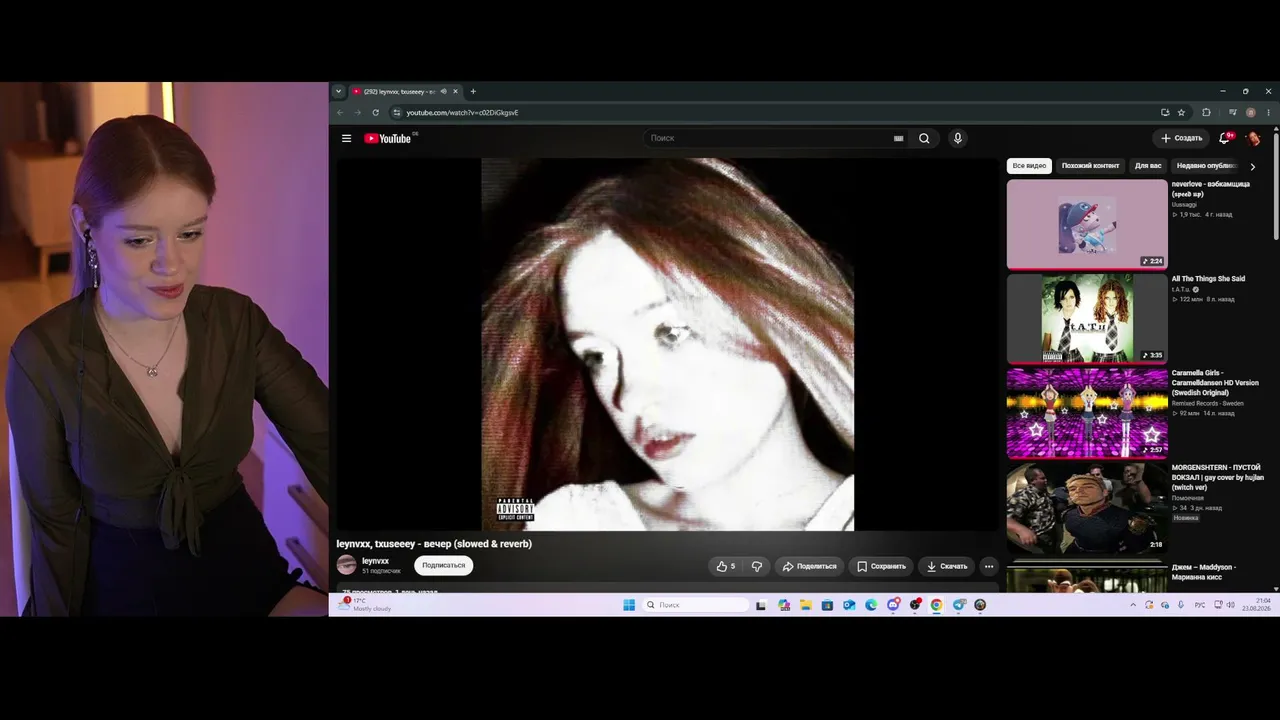
Task: Click the Chrome address bar URL
Action: [x=462, y=113]
